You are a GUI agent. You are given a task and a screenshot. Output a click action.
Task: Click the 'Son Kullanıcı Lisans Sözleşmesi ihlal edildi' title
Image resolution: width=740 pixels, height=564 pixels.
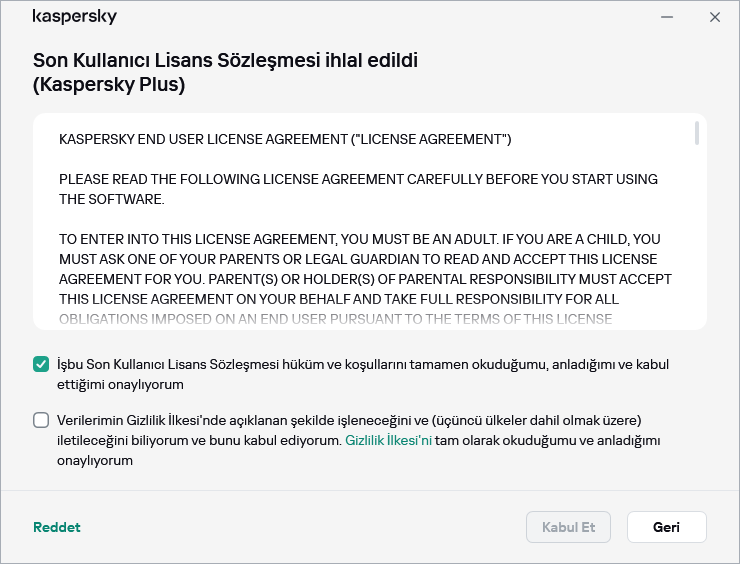click(225, 60)
